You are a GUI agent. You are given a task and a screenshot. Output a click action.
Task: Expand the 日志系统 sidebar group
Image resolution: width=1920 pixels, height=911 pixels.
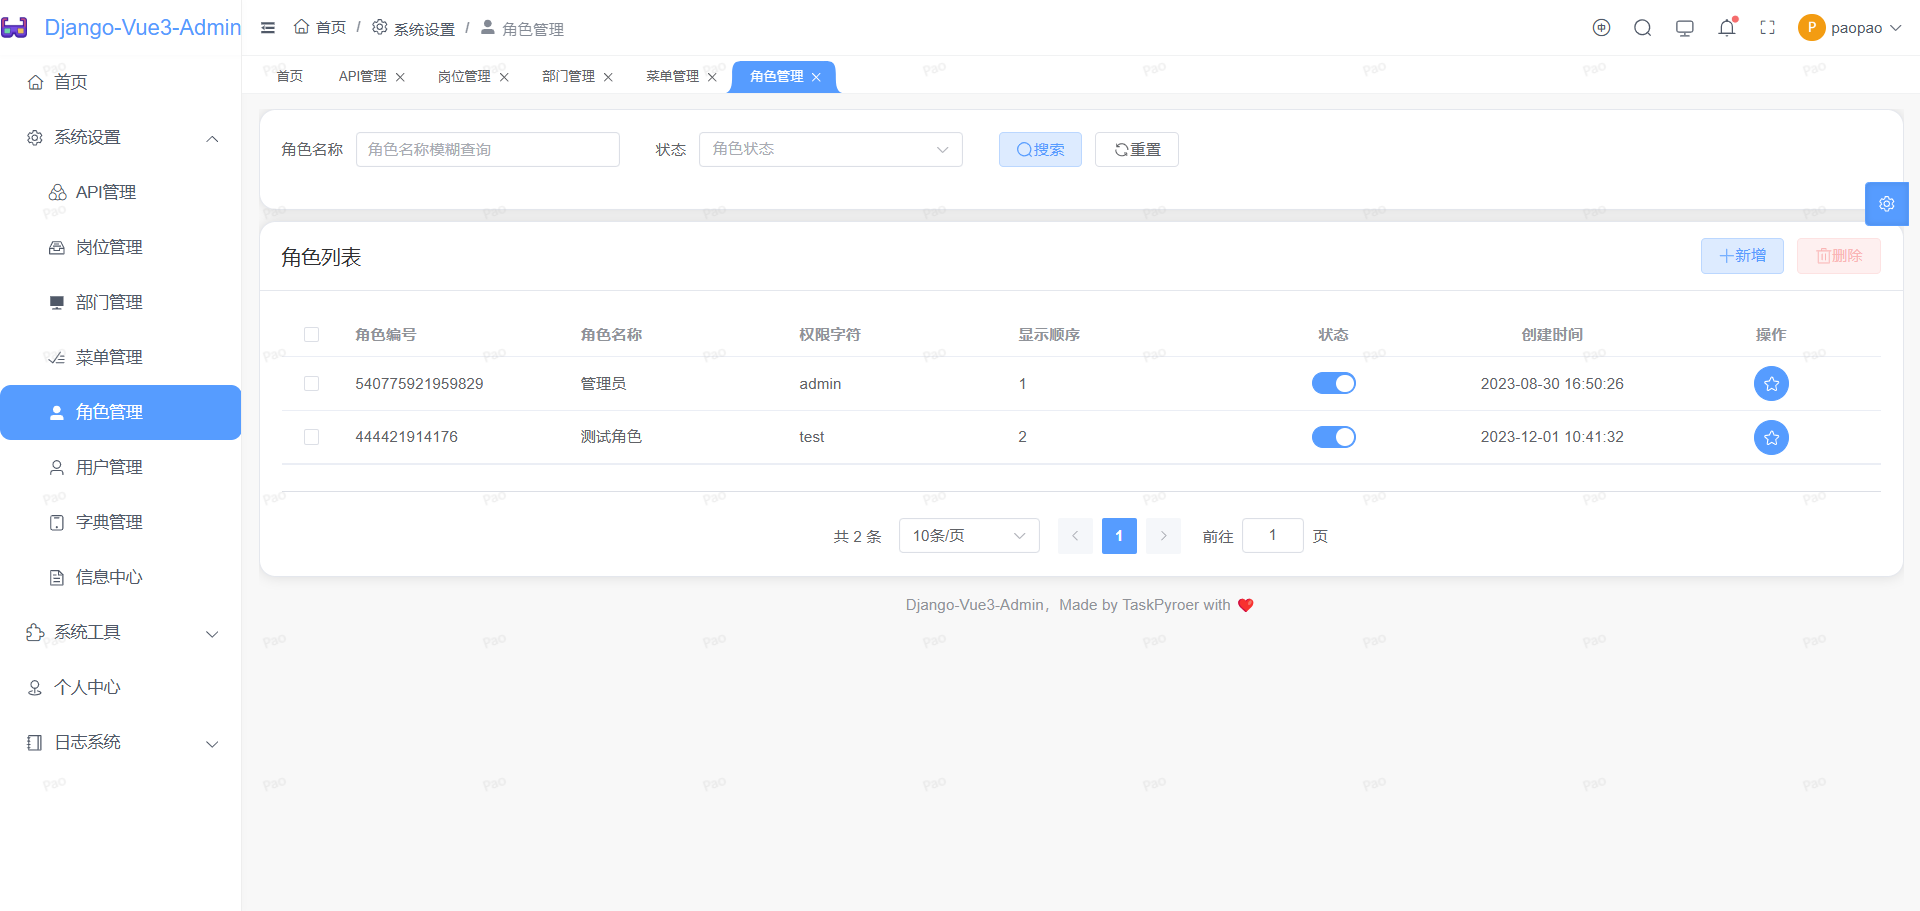click(x=120, y=743)
